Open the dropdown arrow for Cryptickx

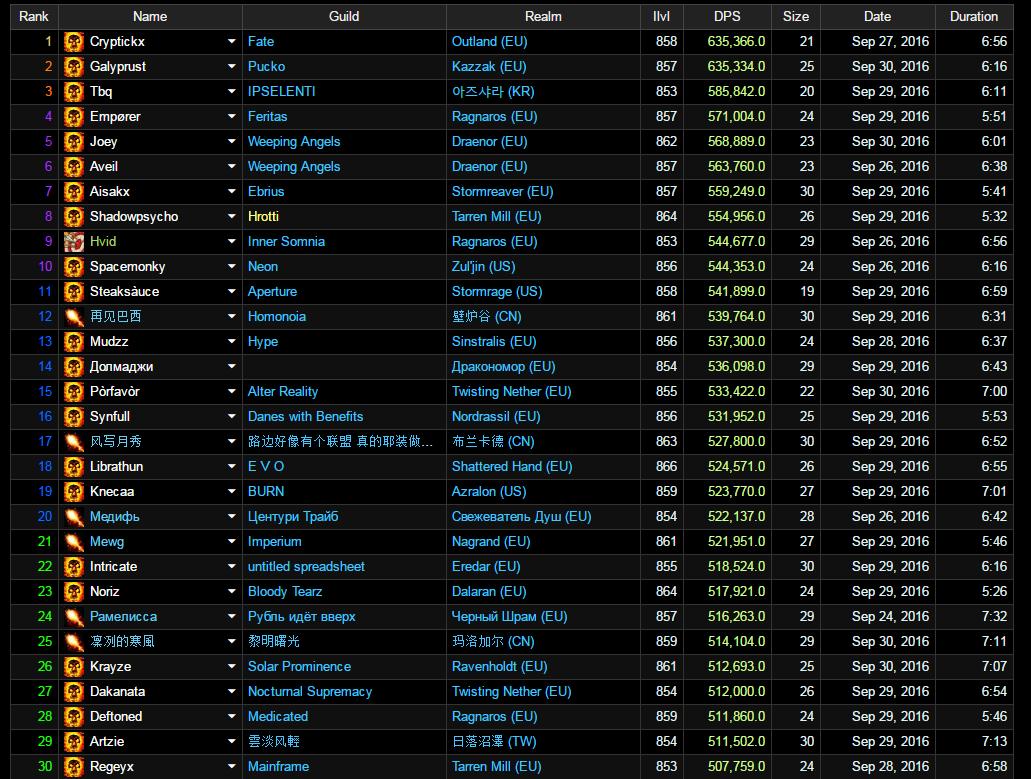click(x=231, y=41)
